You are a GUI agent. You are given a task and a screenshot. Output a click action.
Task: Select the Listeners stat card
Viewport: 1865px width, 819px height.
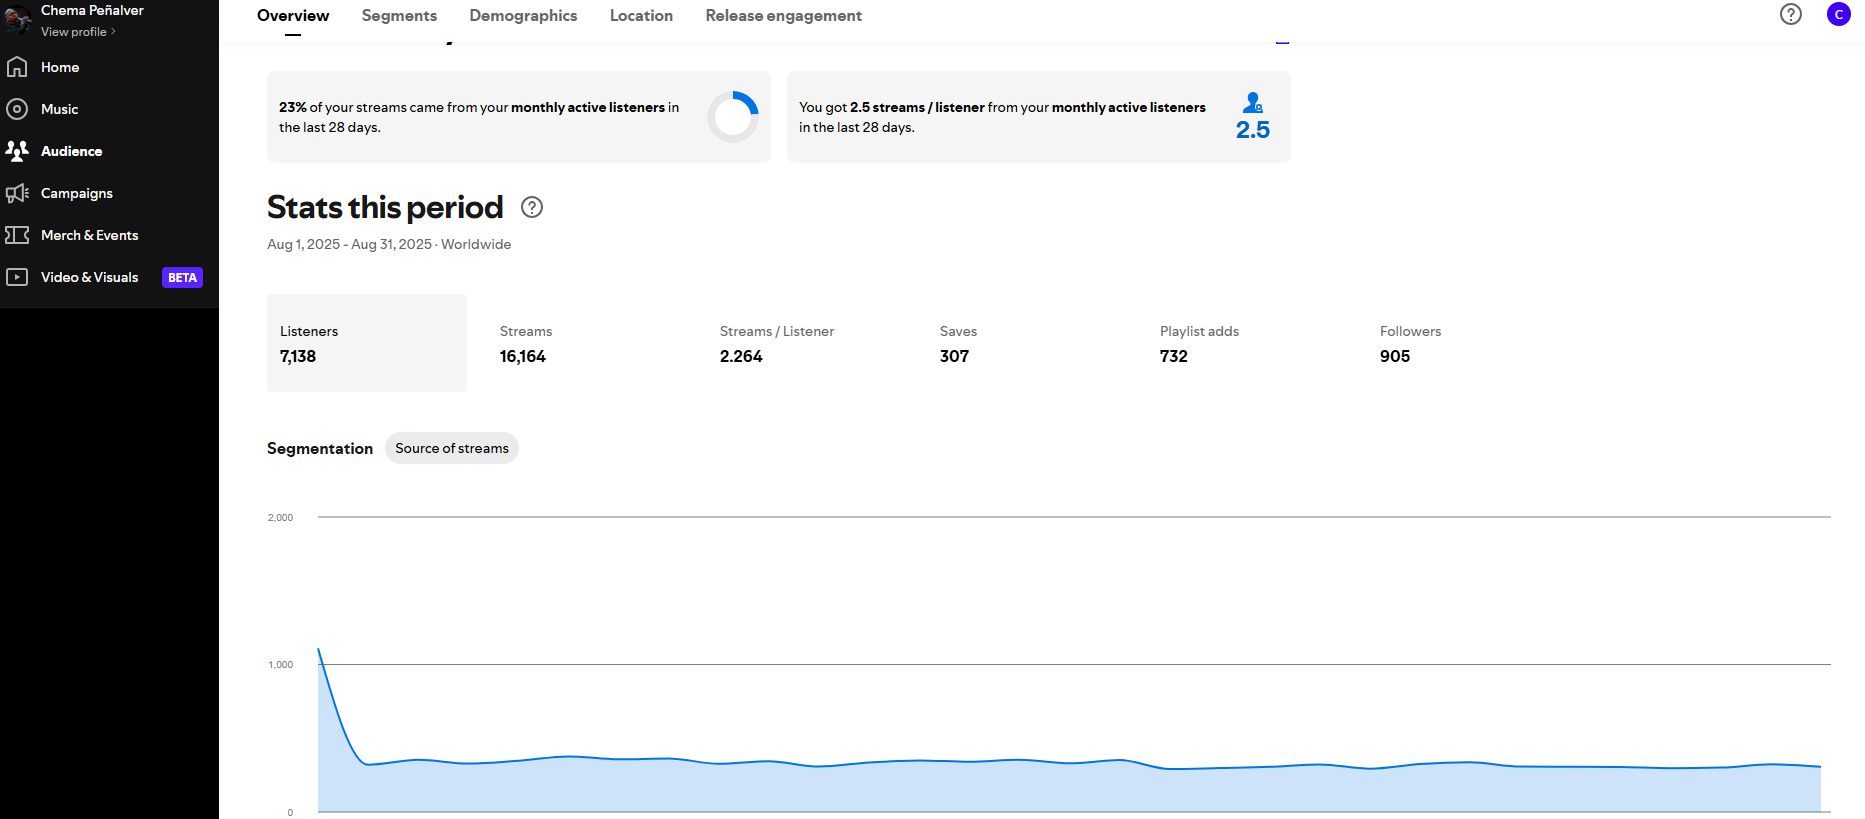point(366,343)
